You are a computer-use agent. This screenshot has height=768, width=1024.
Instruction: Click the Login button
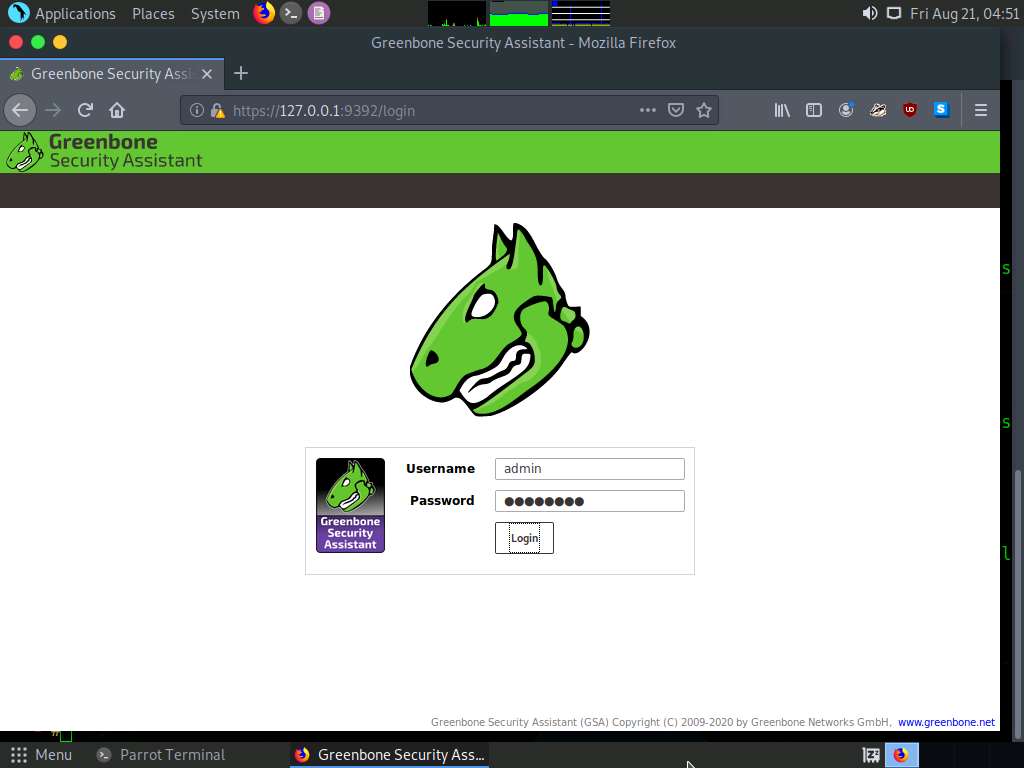pos(524,537)
